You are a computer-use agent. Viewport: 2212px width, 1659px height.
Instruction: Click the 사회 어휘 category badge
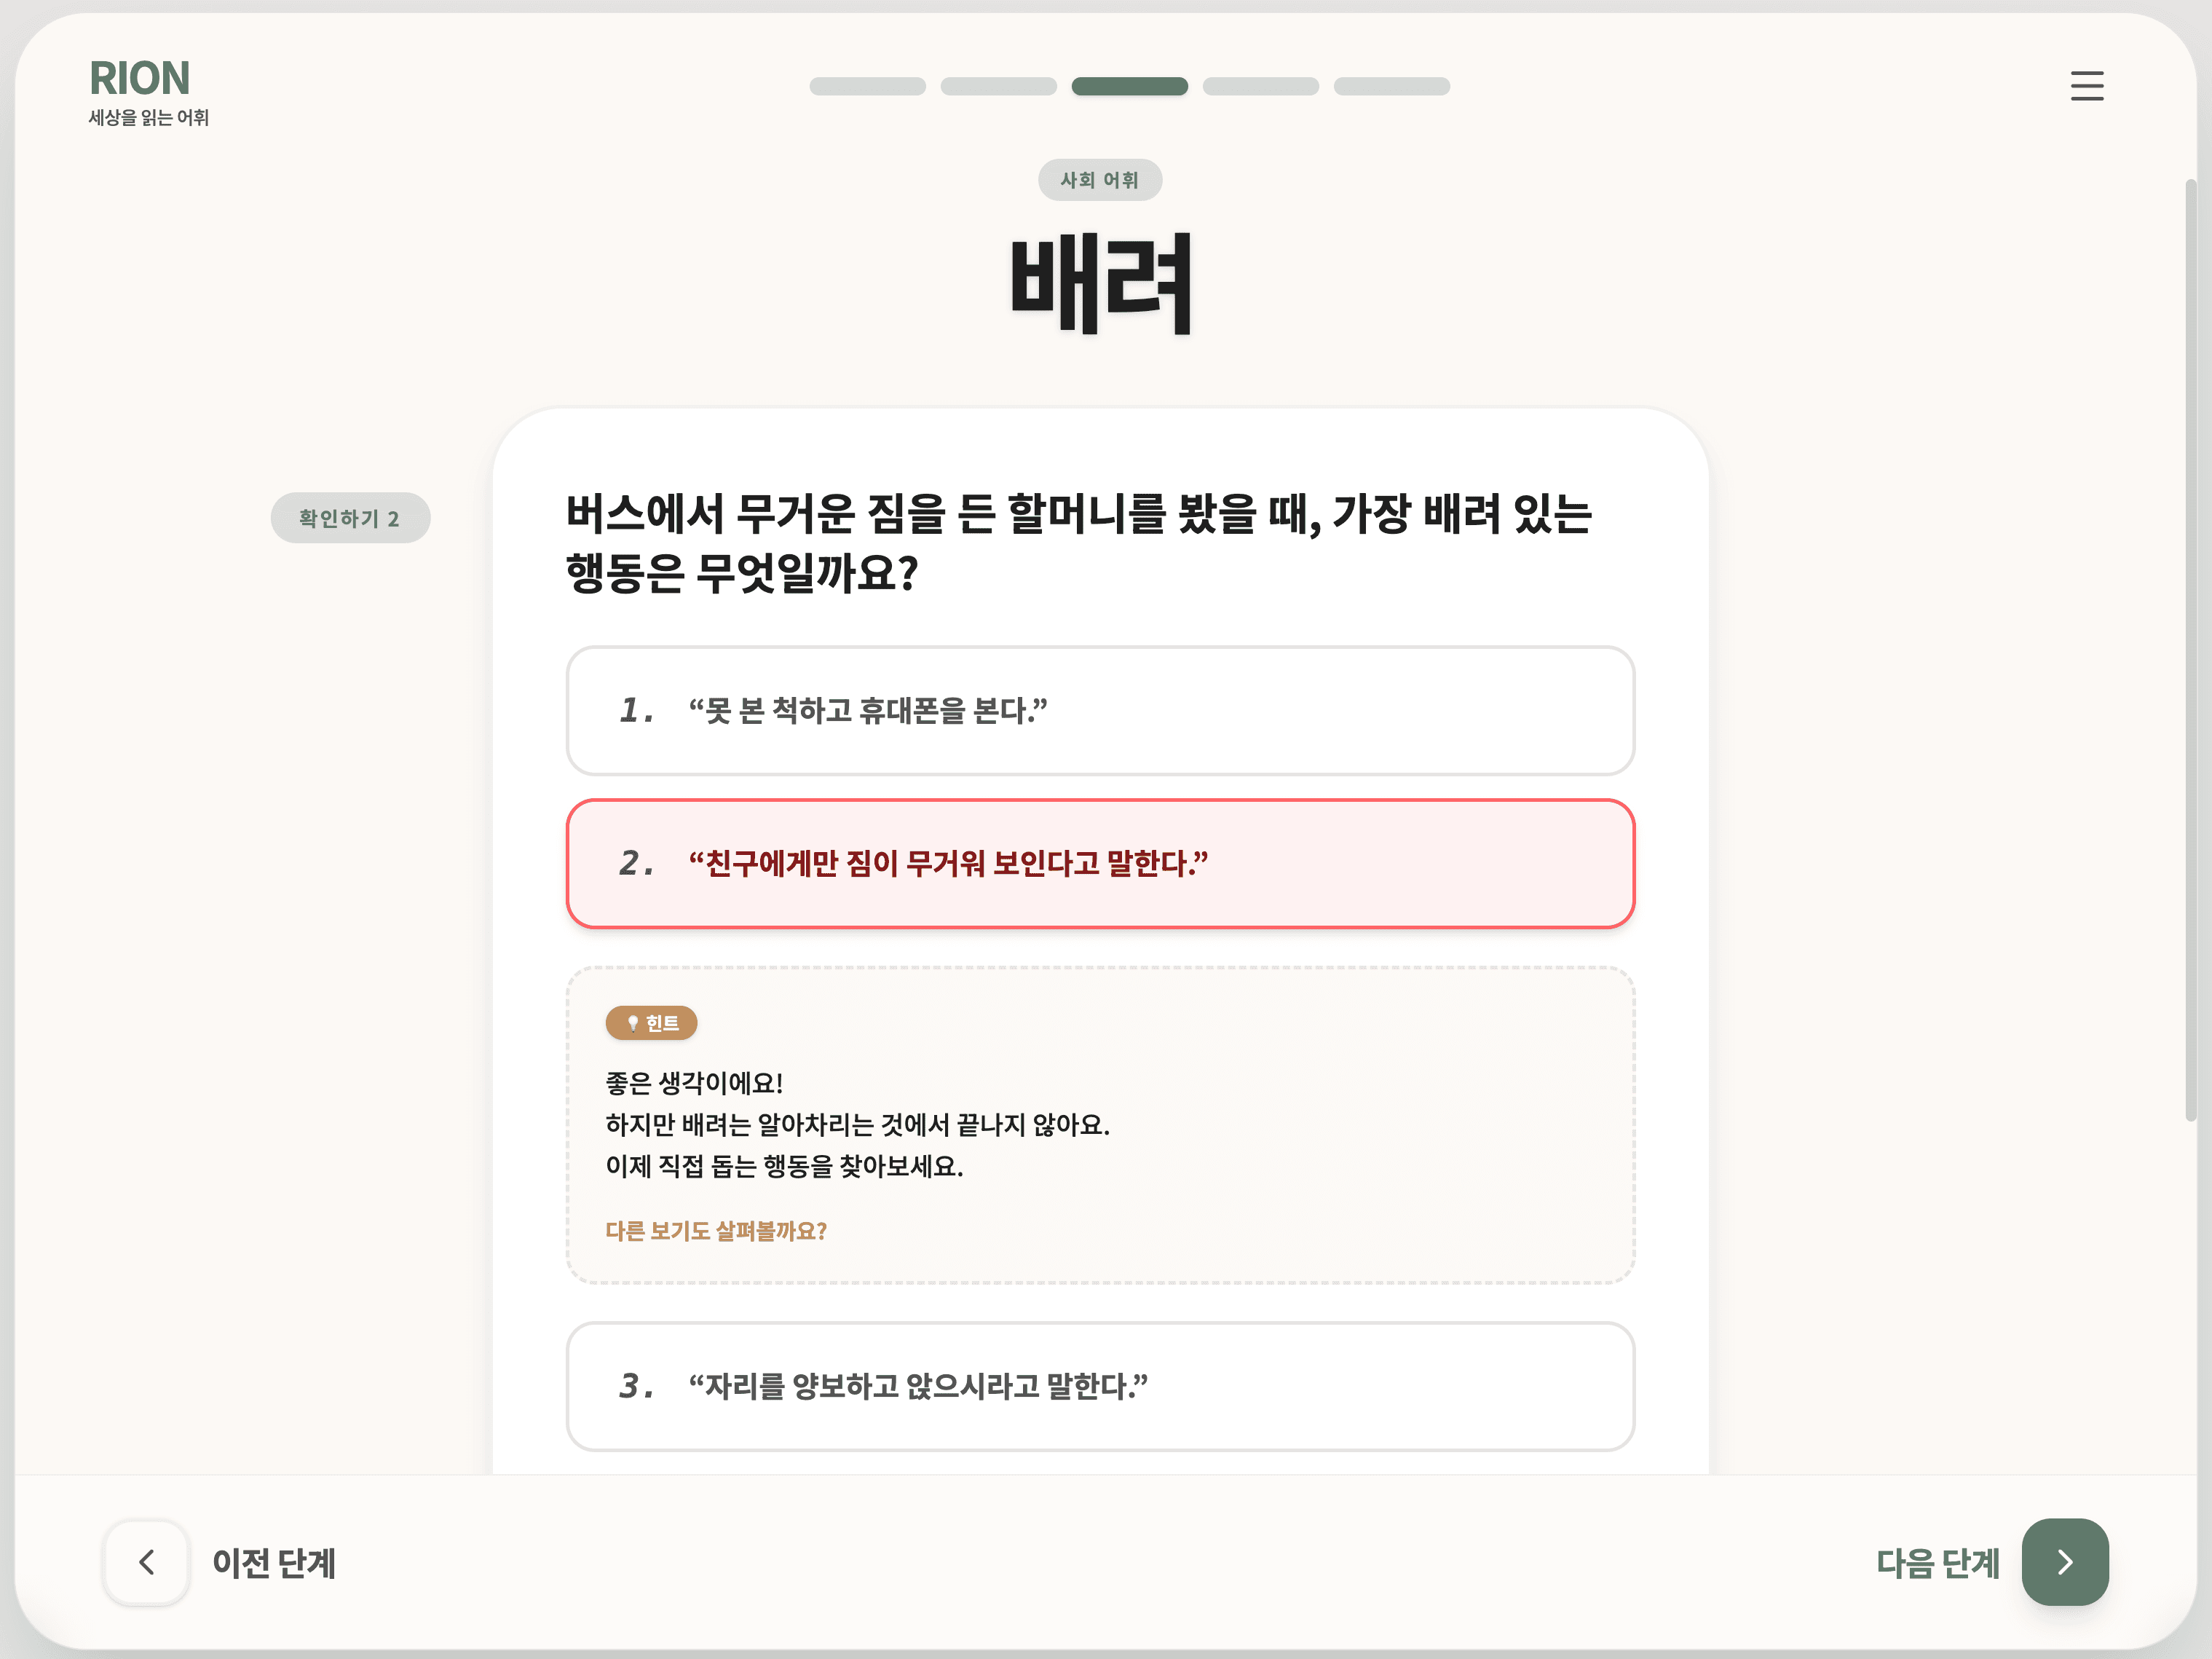[1100, 180]
